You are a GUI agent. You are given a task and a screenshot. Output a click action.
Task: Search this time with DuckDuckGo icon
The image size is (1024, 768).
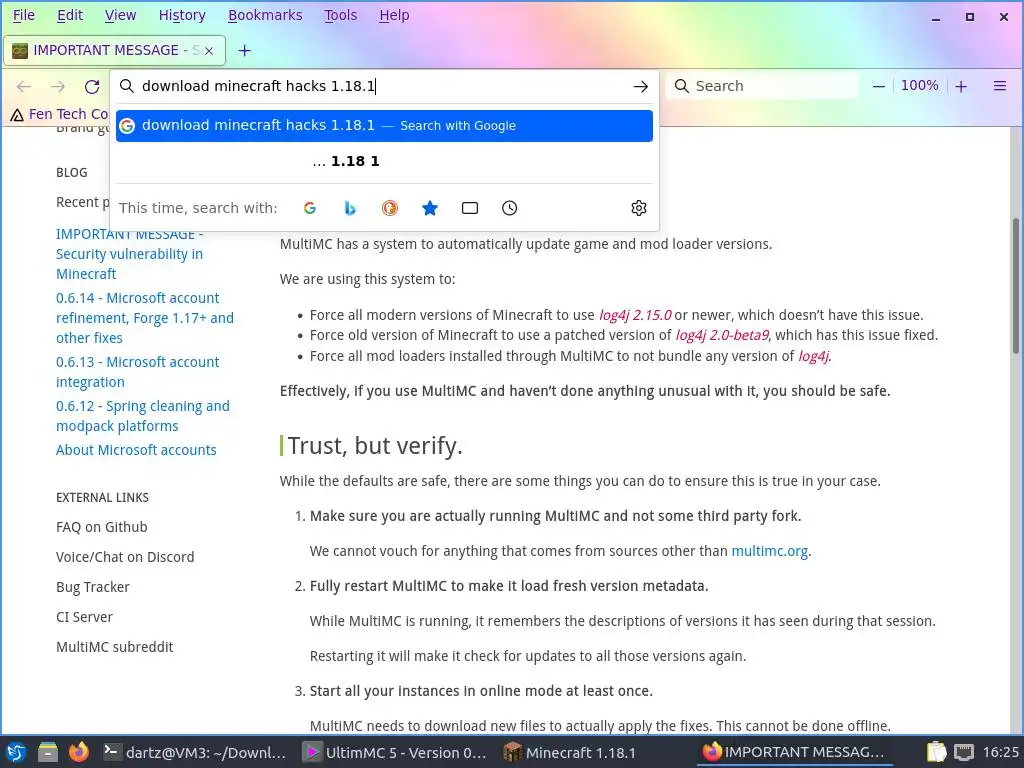click(x=390, y=208)
